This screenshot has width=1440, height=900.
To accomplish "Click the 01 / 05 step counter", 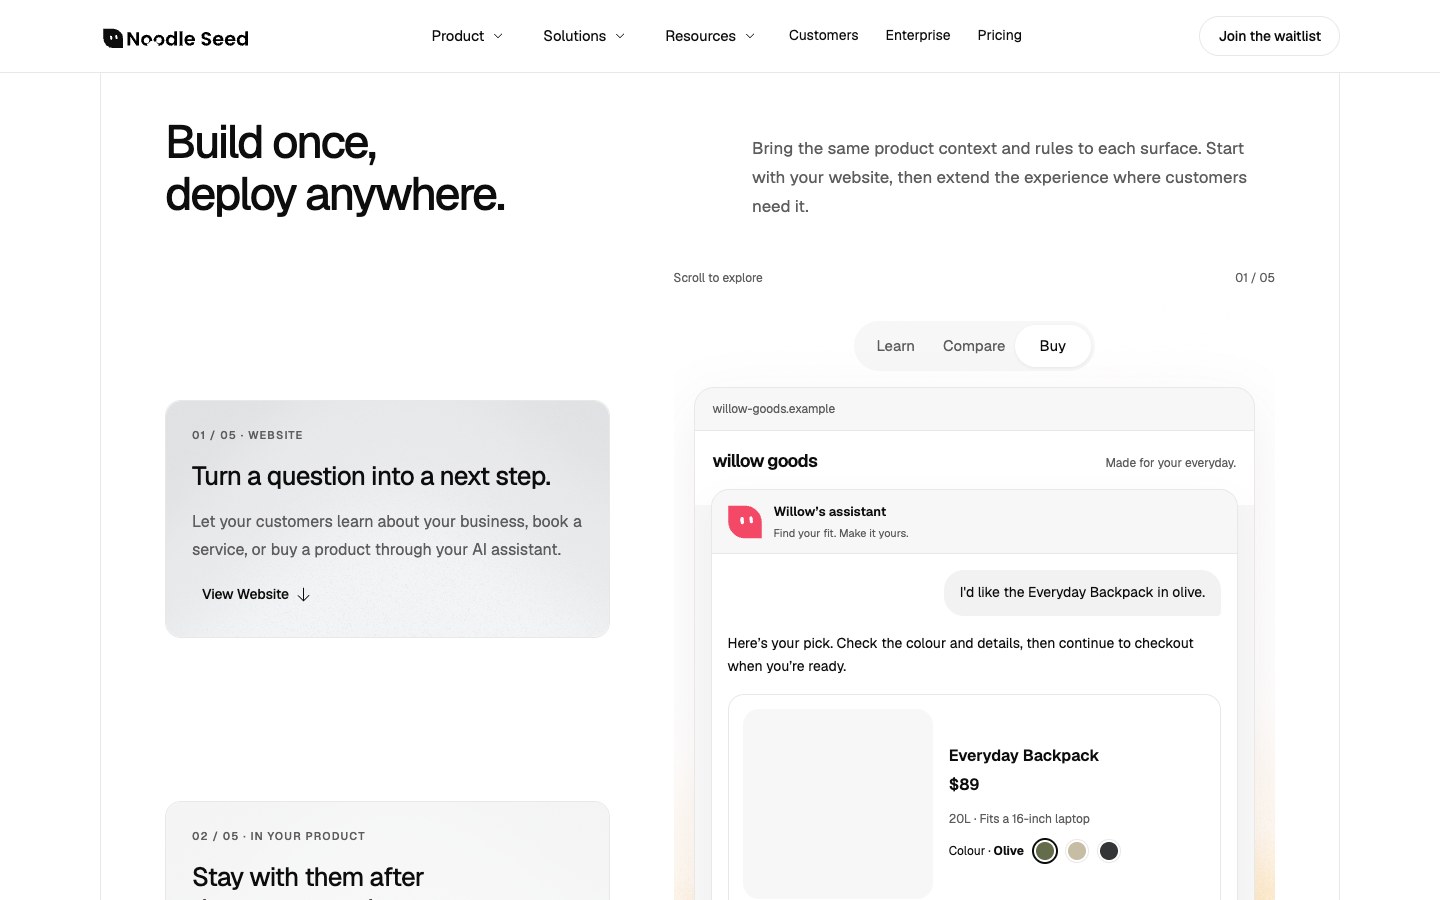I will (1255, 278).
